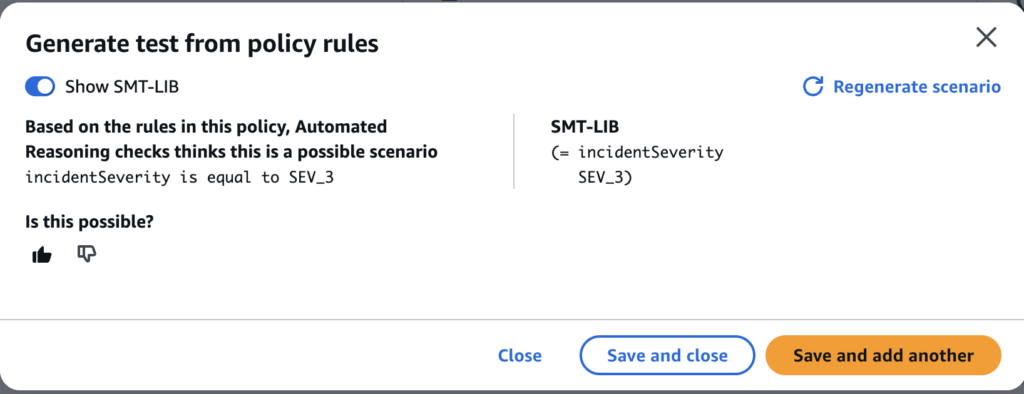Click "Reasoning checks thinks this is a possible scenario" line
Screen dimensions: 1024x394
click(x=231, y=152)
